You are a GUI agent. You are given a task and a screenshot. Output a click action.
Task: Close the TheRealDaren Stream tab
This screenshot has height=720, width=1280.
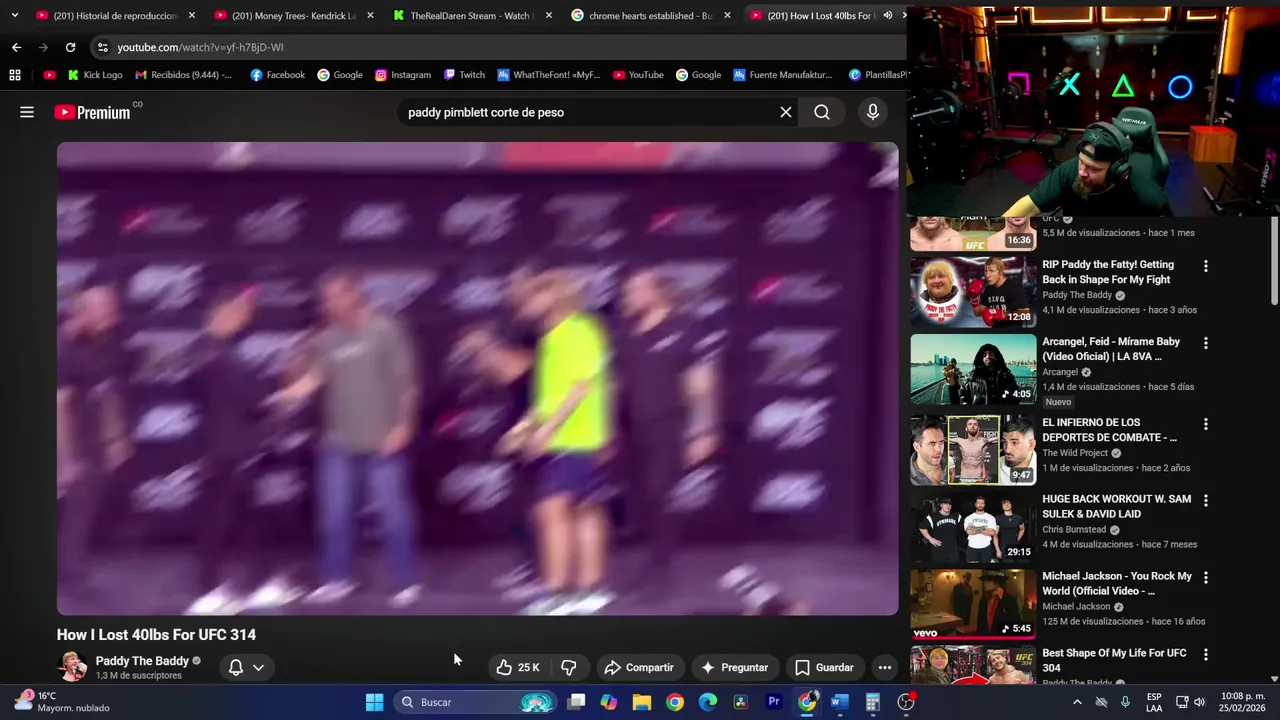548,15
